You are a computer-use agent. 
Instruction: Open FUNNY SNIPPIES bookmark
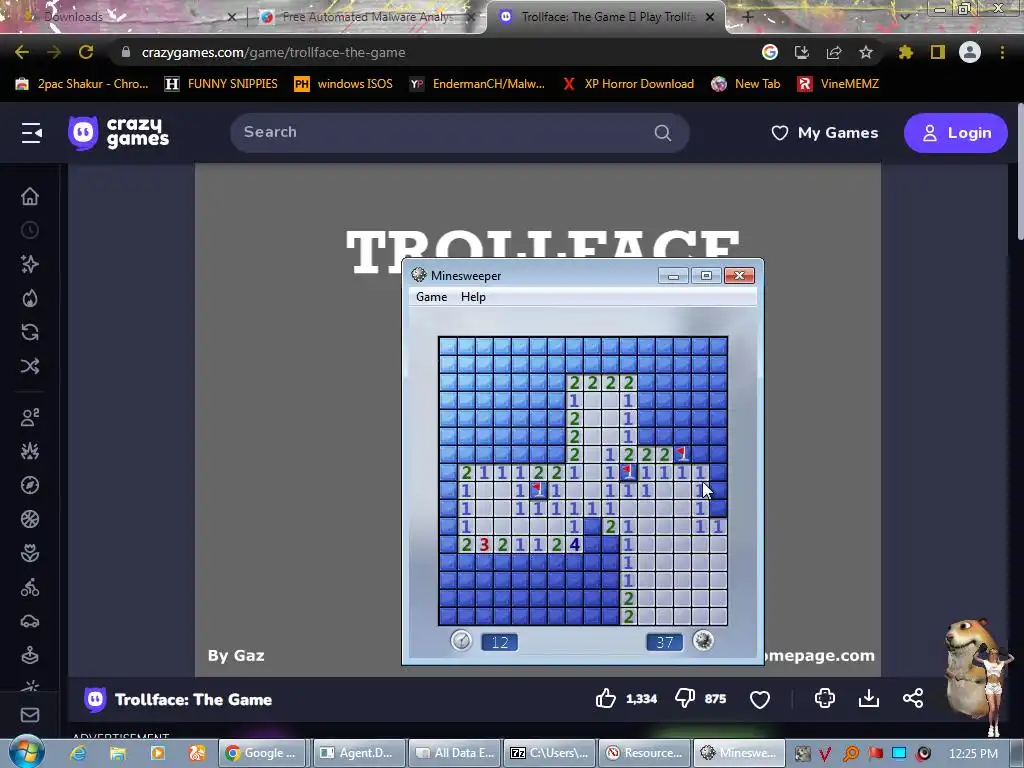[x=221, y=84]
